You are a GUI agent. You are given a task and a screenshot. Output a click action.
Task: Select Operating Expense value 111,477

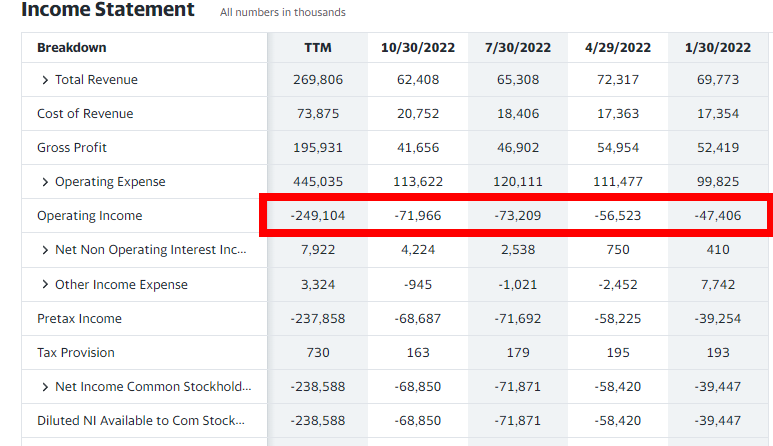618,182
